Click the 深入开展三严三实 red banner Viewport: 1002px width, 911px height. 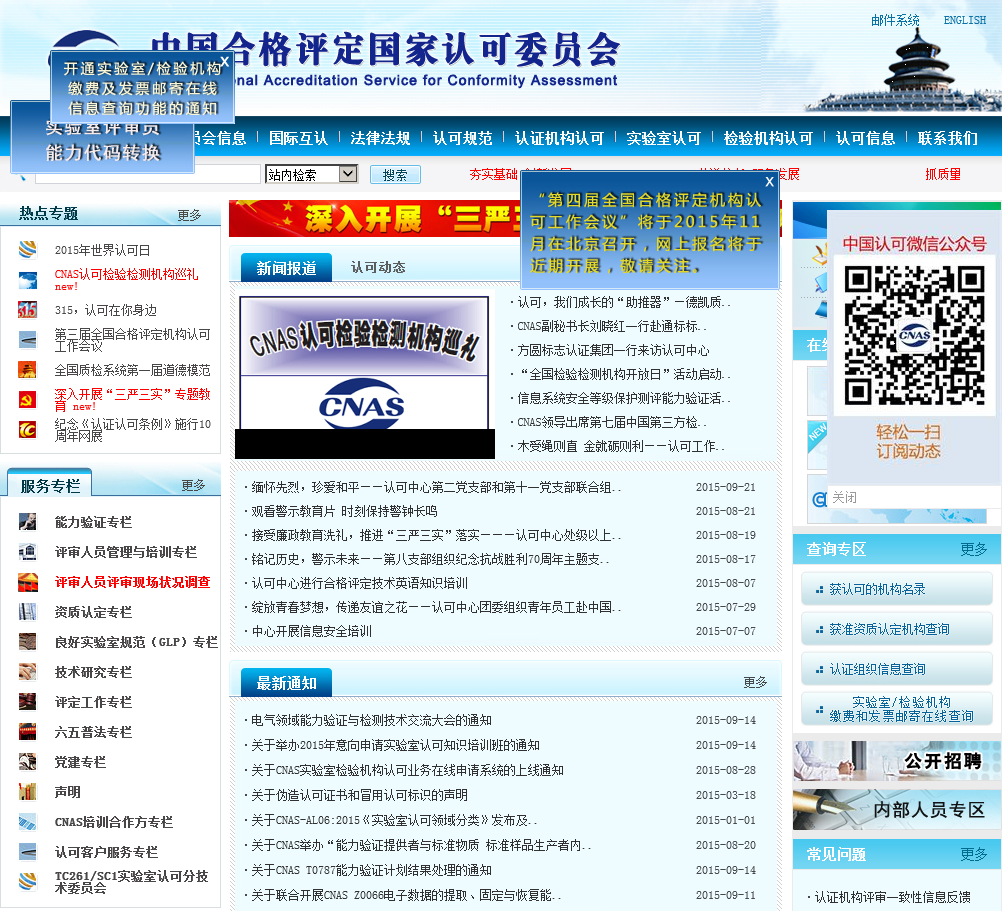pyautogui.click(x=376, y=219)
